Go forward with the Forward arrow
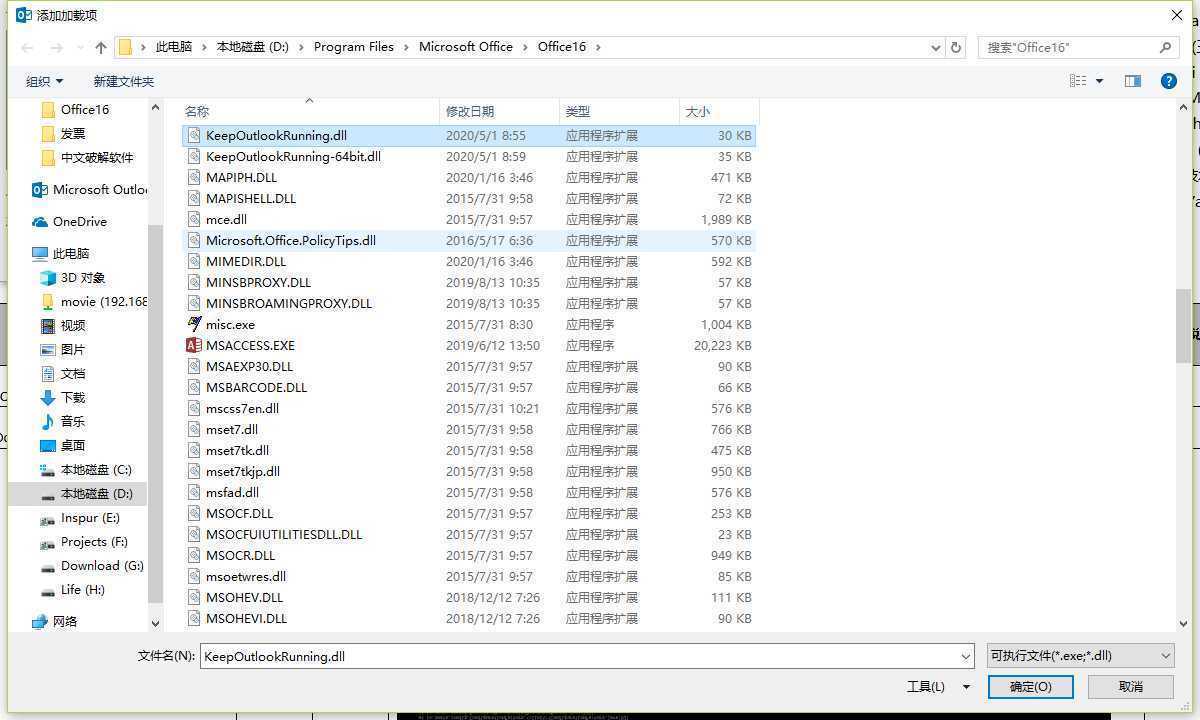1200x720 pixels. coord(56,47)
